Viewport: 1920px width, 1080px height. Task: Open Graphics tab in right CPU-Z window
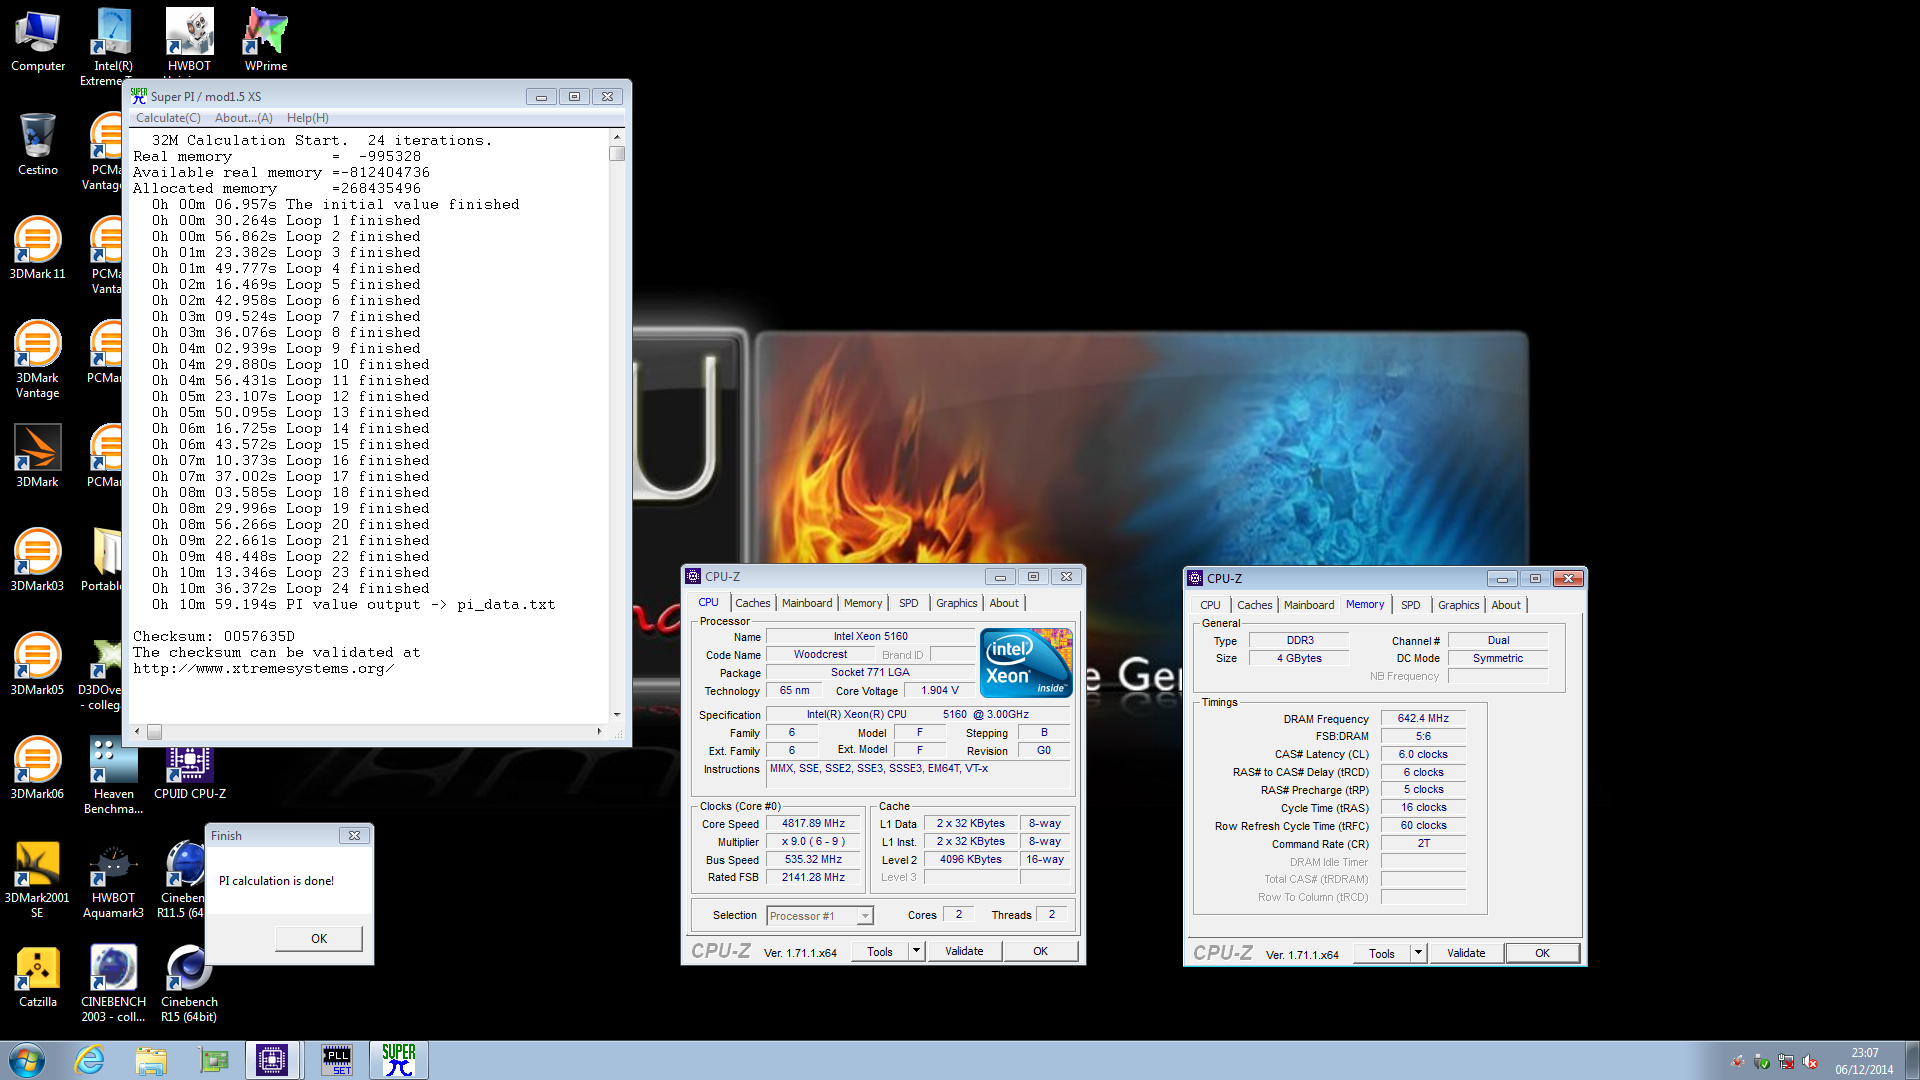tap(1458, 605)
